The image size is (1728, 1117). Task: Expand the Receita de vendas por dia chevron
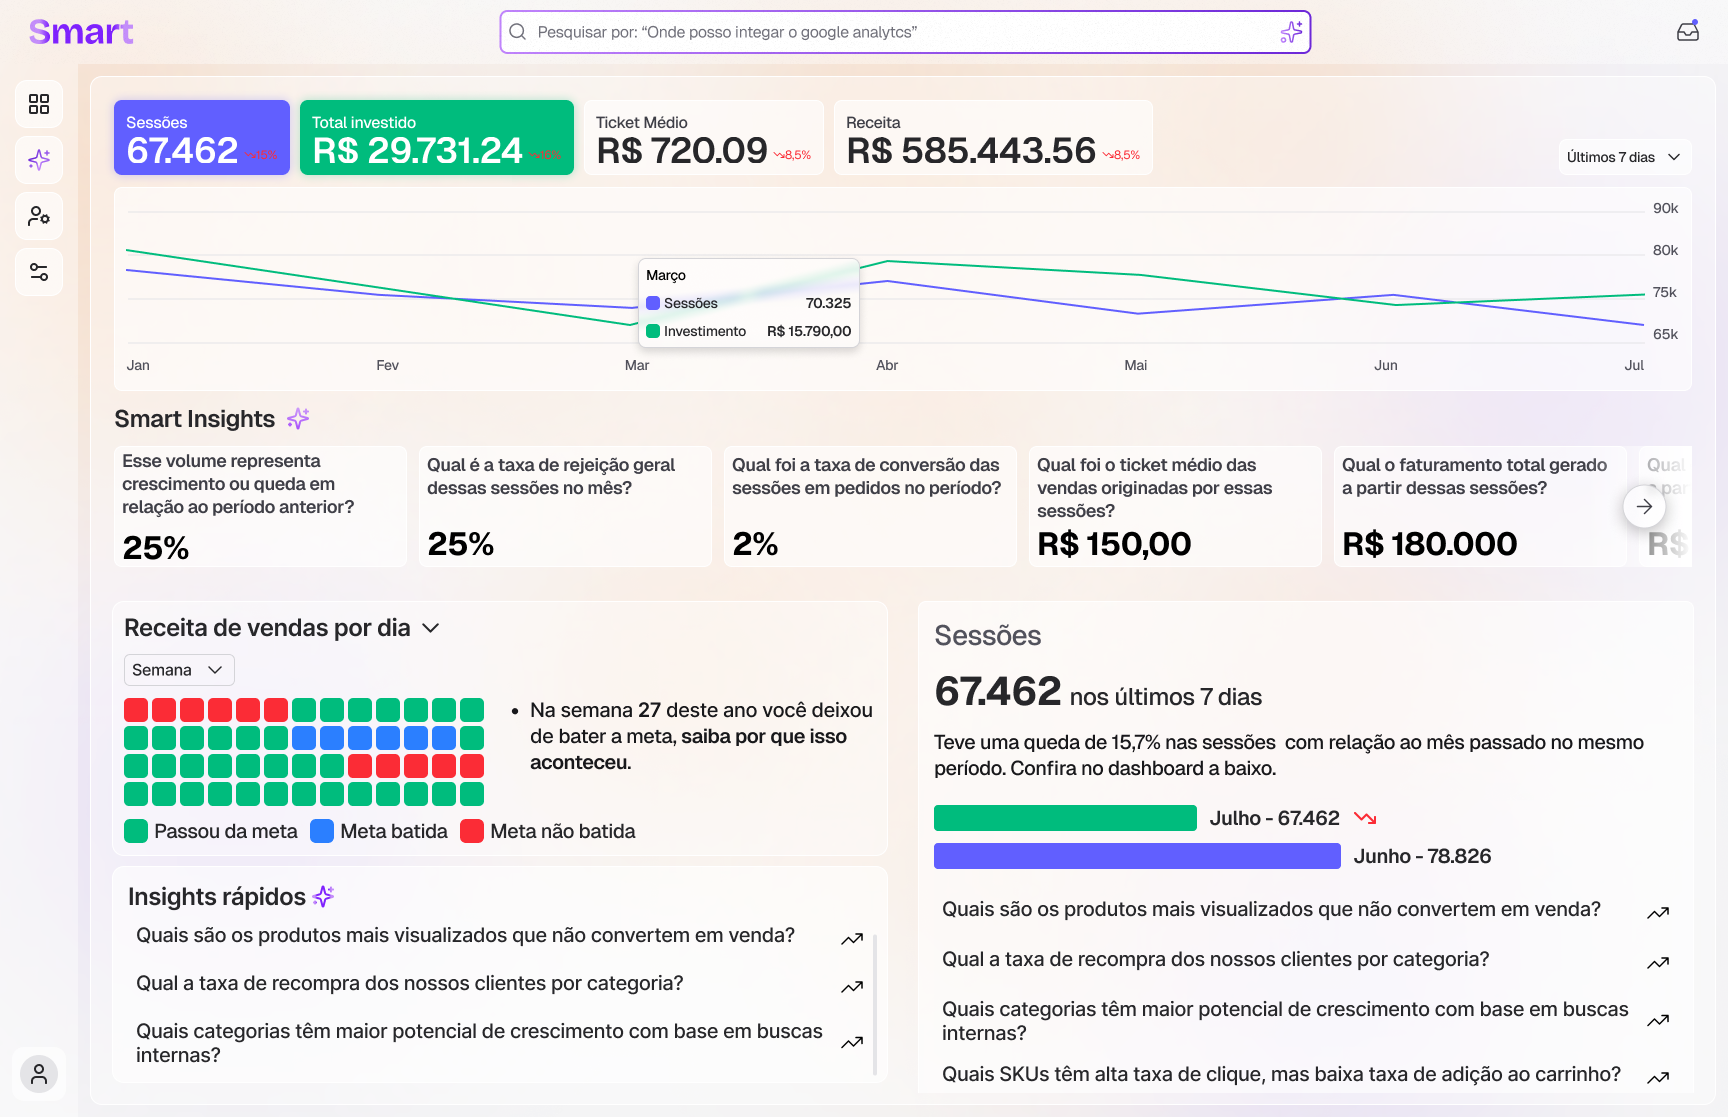tap(431, 628)
